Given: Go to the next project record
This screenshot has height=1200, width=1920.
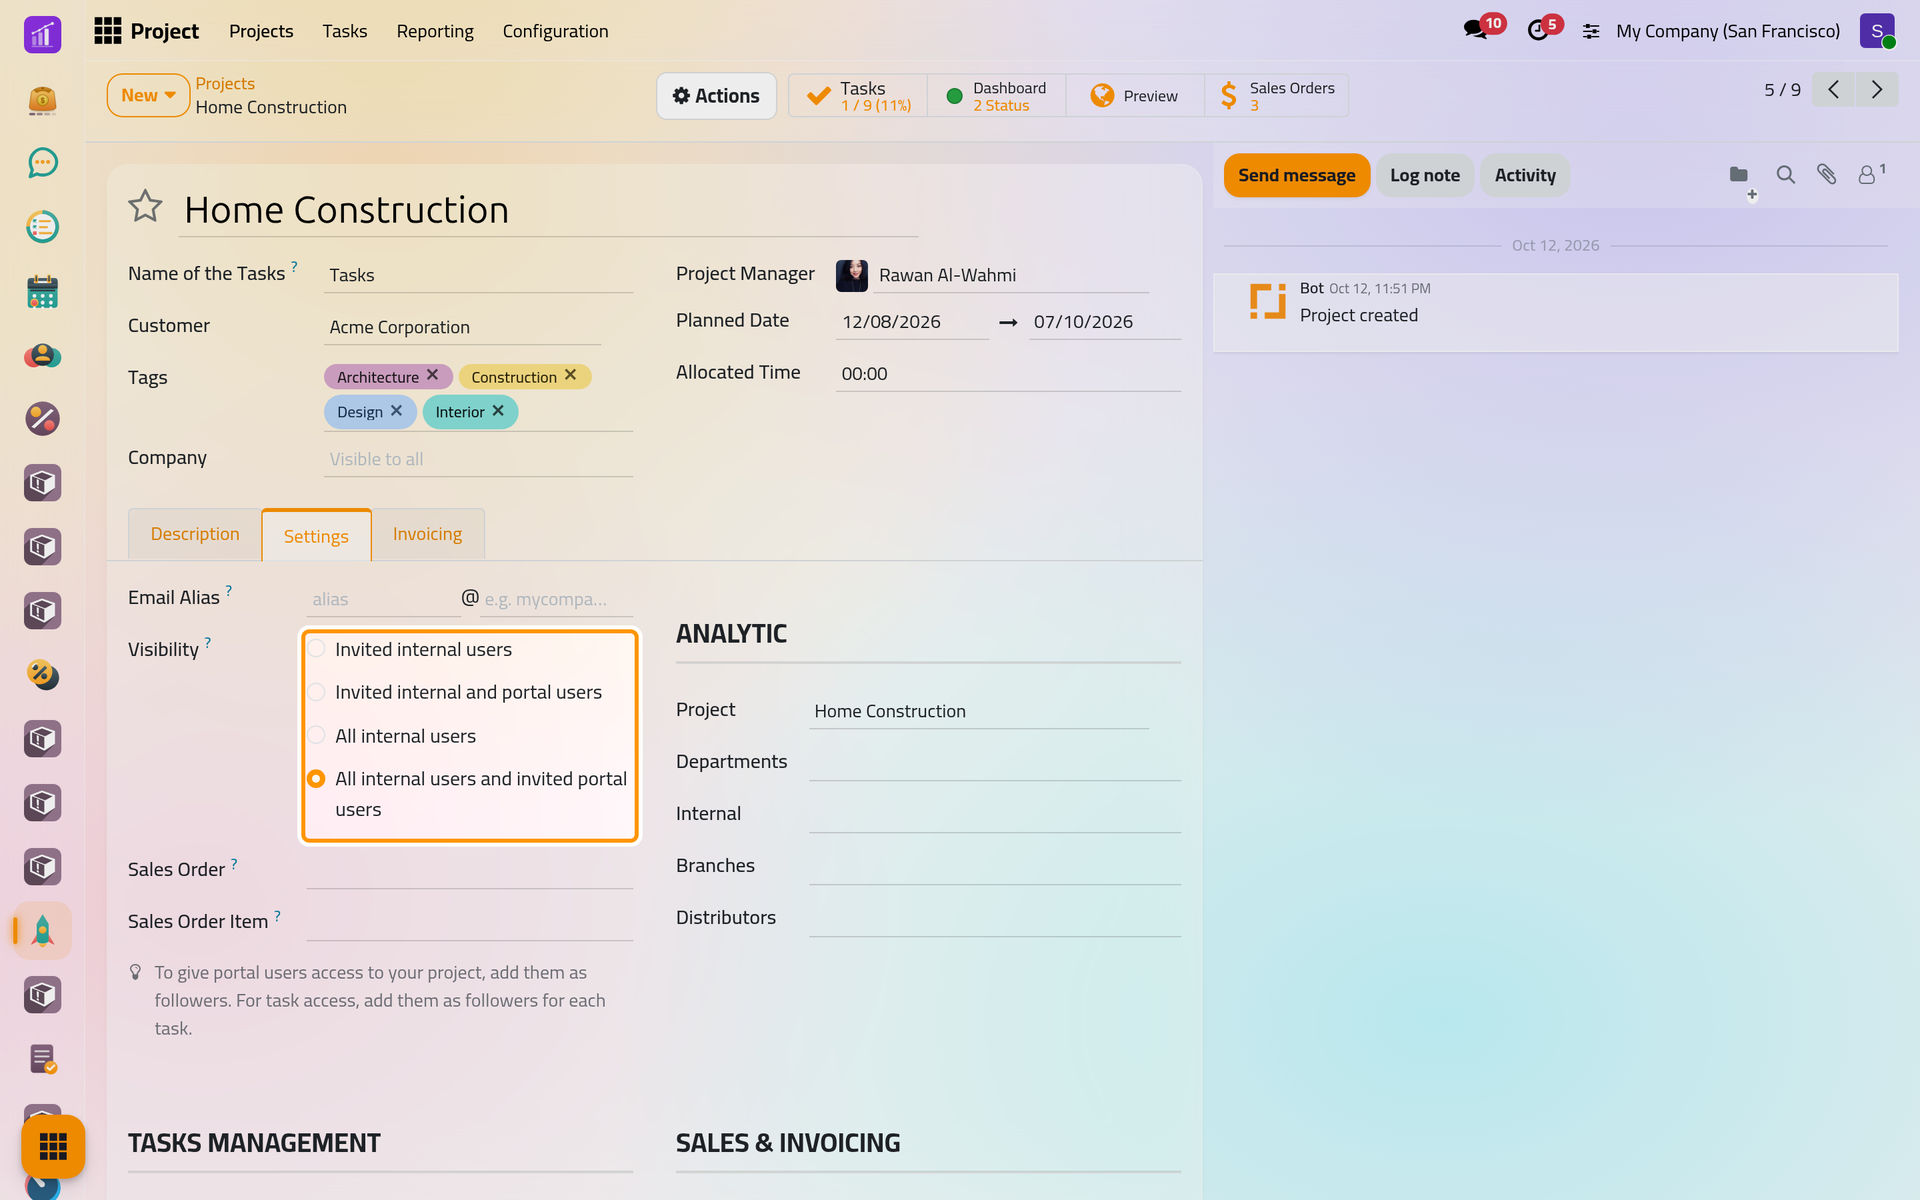Looking at the screenshot, I should click(x=1877, y=90).
